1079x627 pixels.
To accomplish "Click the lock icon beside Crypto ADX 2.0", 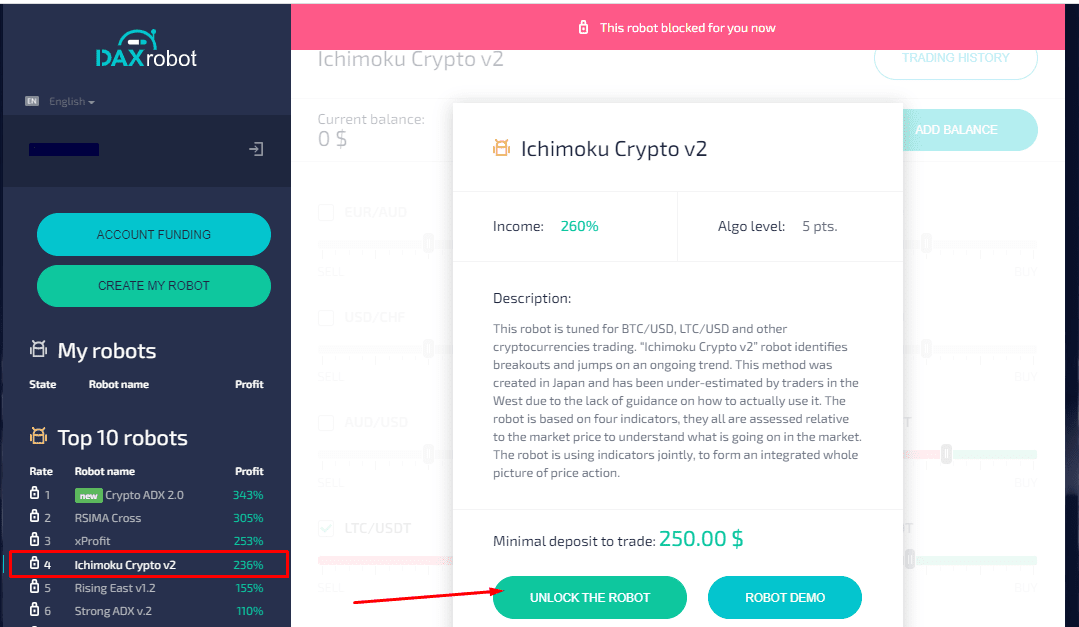I will point(34,493).
